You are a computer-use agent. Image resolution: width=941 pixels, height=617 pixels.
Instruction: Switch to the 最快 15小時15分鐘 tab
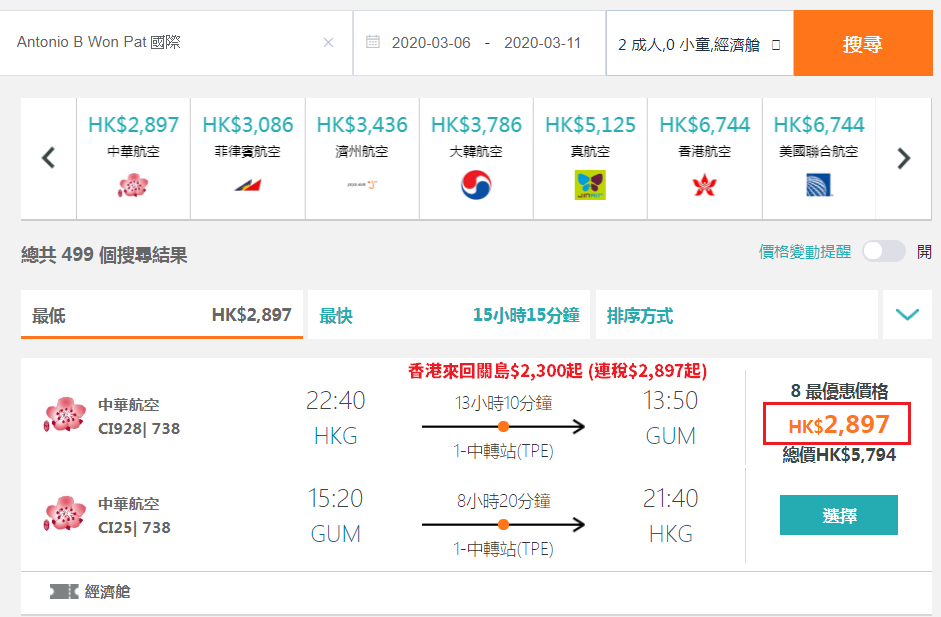pyautogui.click(x=449, y=315)
